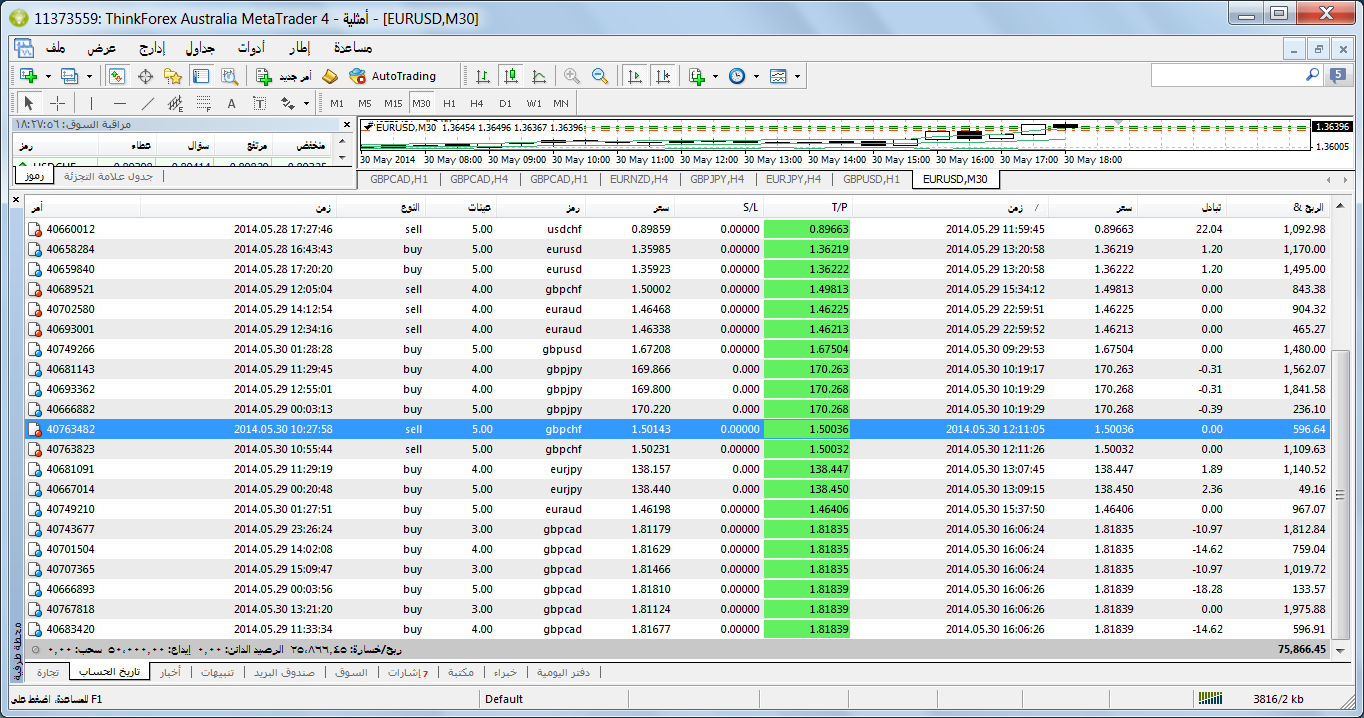The width and height of the screenshot is (1364, 718).
Task: Close the Market Watch panel
Action: [x=347, y=126]
